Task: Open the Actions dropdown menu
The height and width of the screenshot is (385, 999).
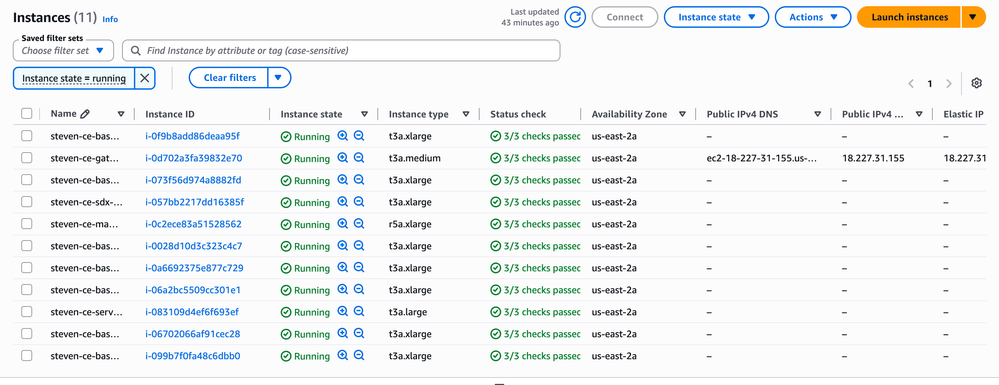Action: pos(813,17)
